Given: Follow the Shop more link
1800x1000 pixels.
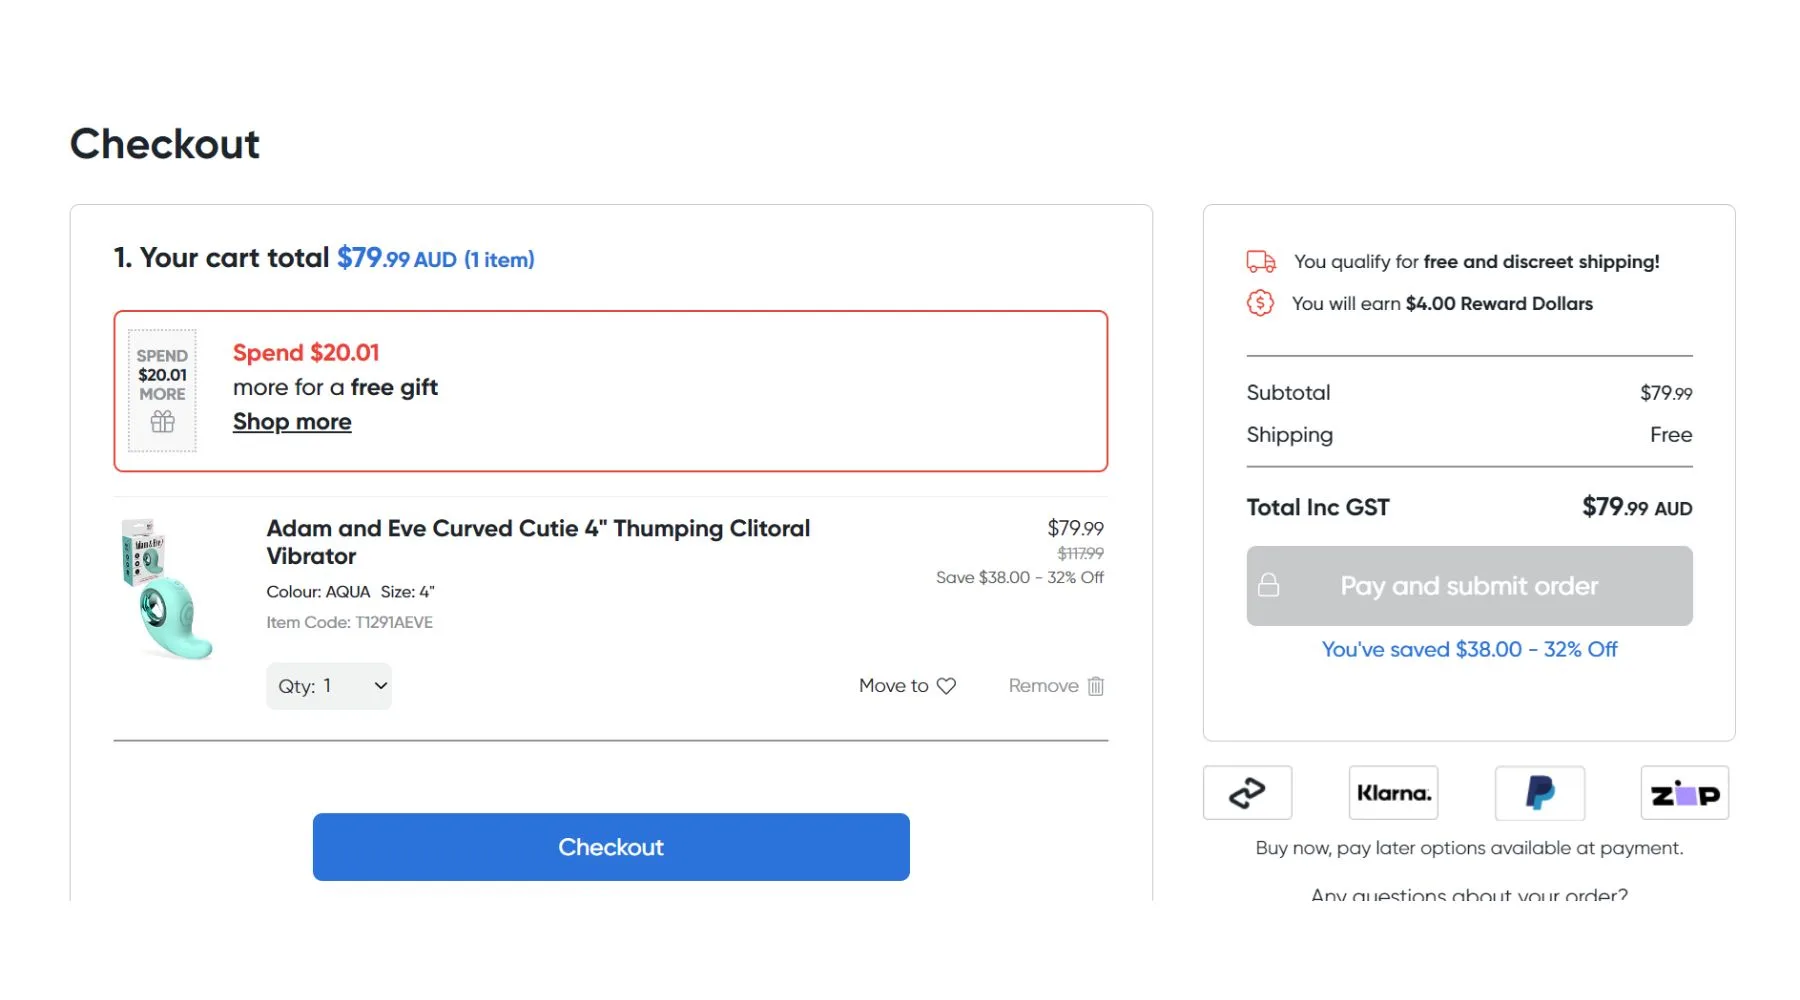Looking at the screenshot, I should [x=292, y=422].
